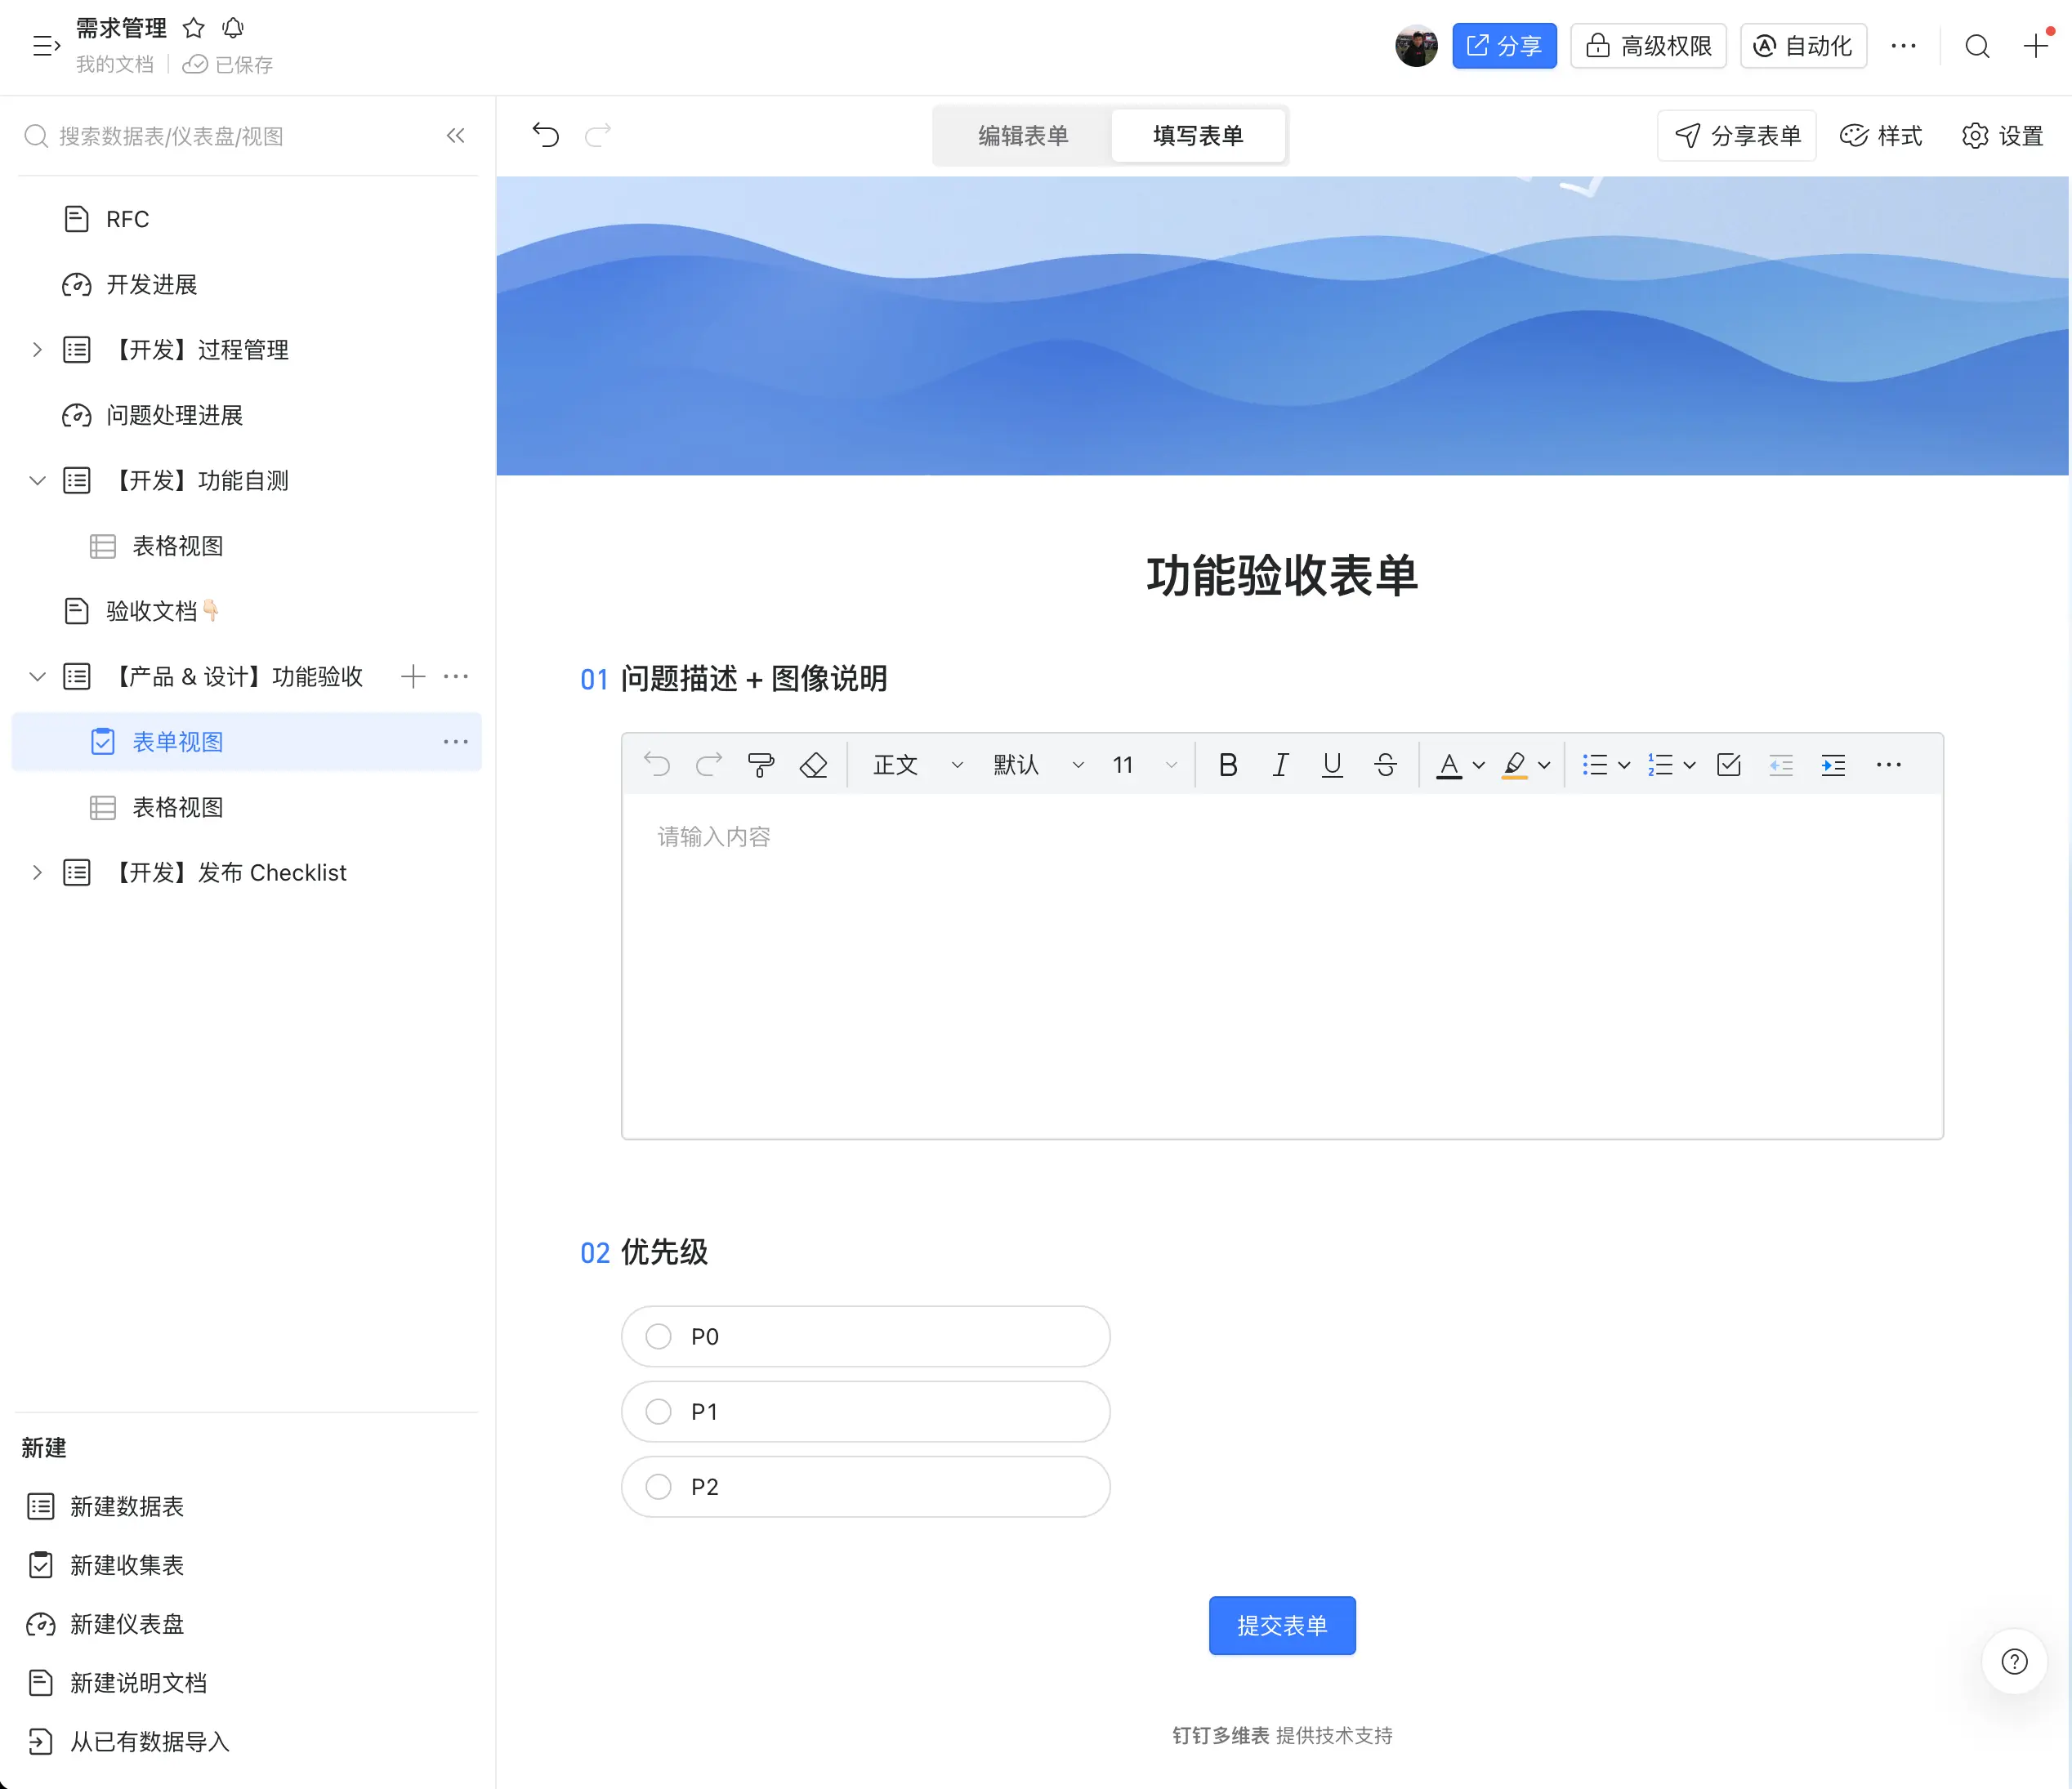The height and width of the screenshot is (1789, 2072).
Task: Click the format painter icon
Action: click(x=761, y=765)
